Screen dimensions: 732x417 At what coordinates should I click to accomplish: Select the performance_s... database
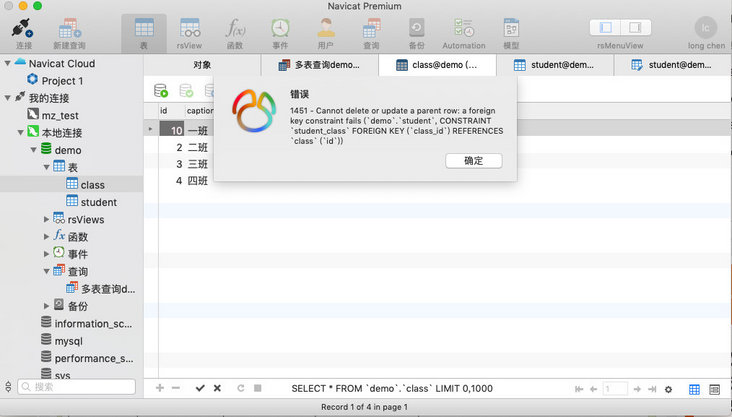click(94, 358)
